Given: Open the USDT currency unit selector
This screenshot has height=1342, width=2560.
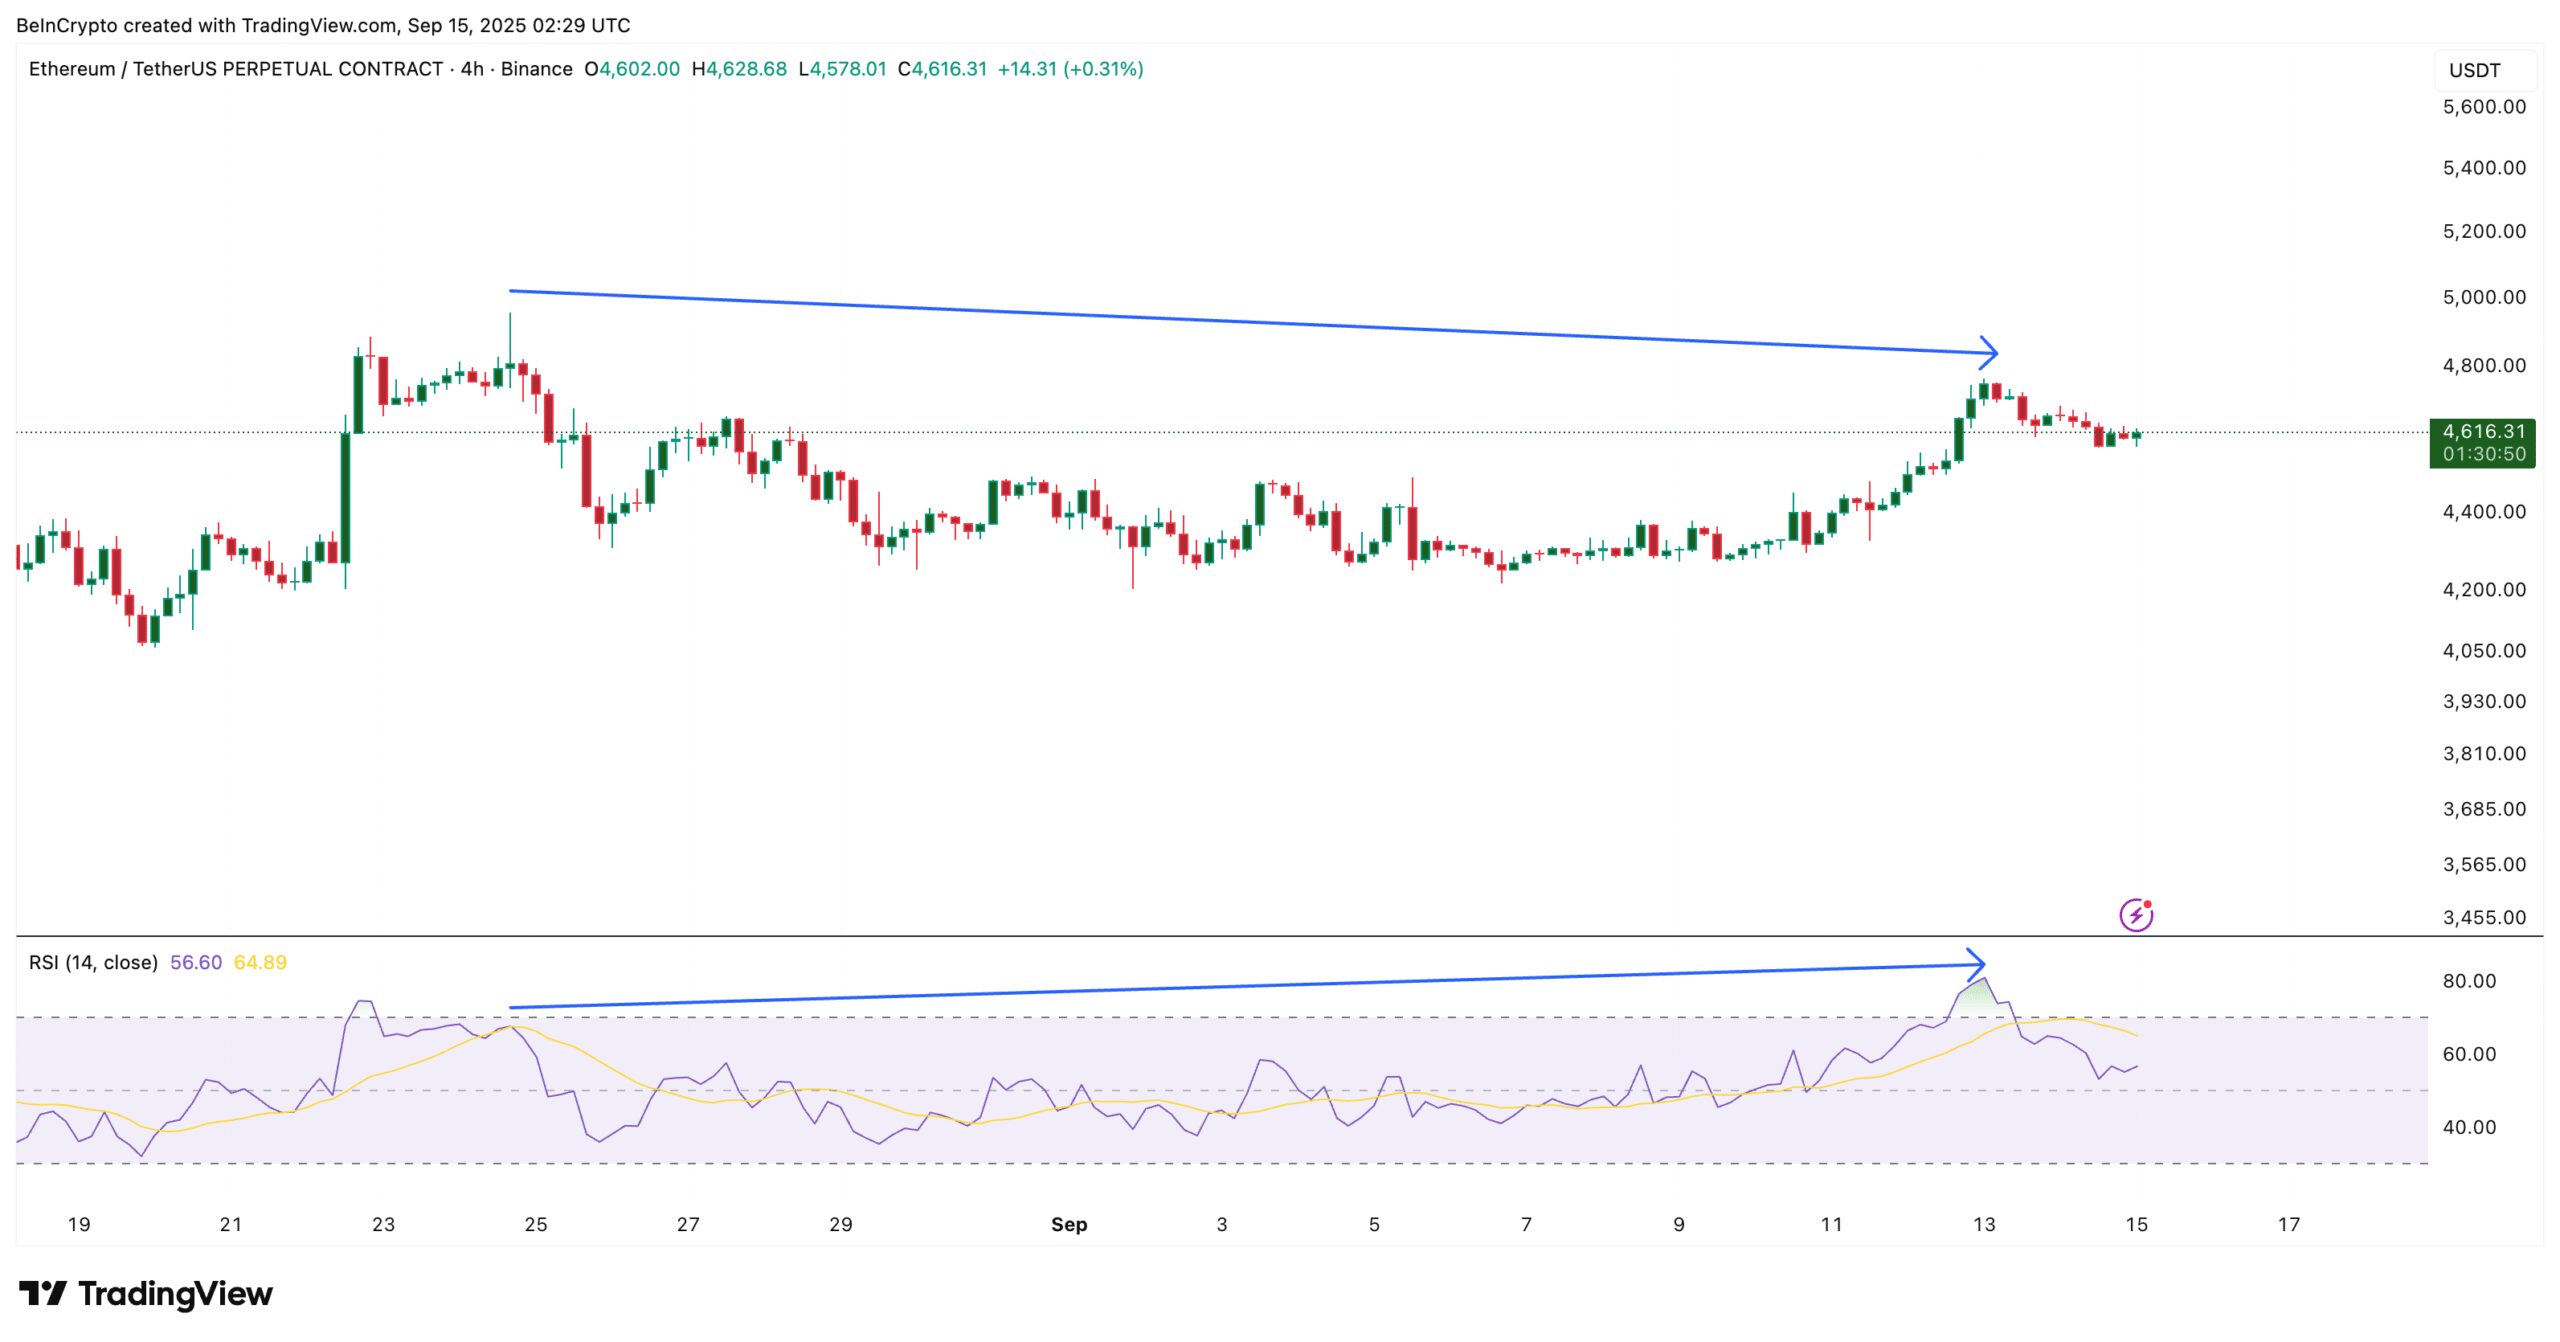Looking at the screenshot, I should (x=2473, y=70).
